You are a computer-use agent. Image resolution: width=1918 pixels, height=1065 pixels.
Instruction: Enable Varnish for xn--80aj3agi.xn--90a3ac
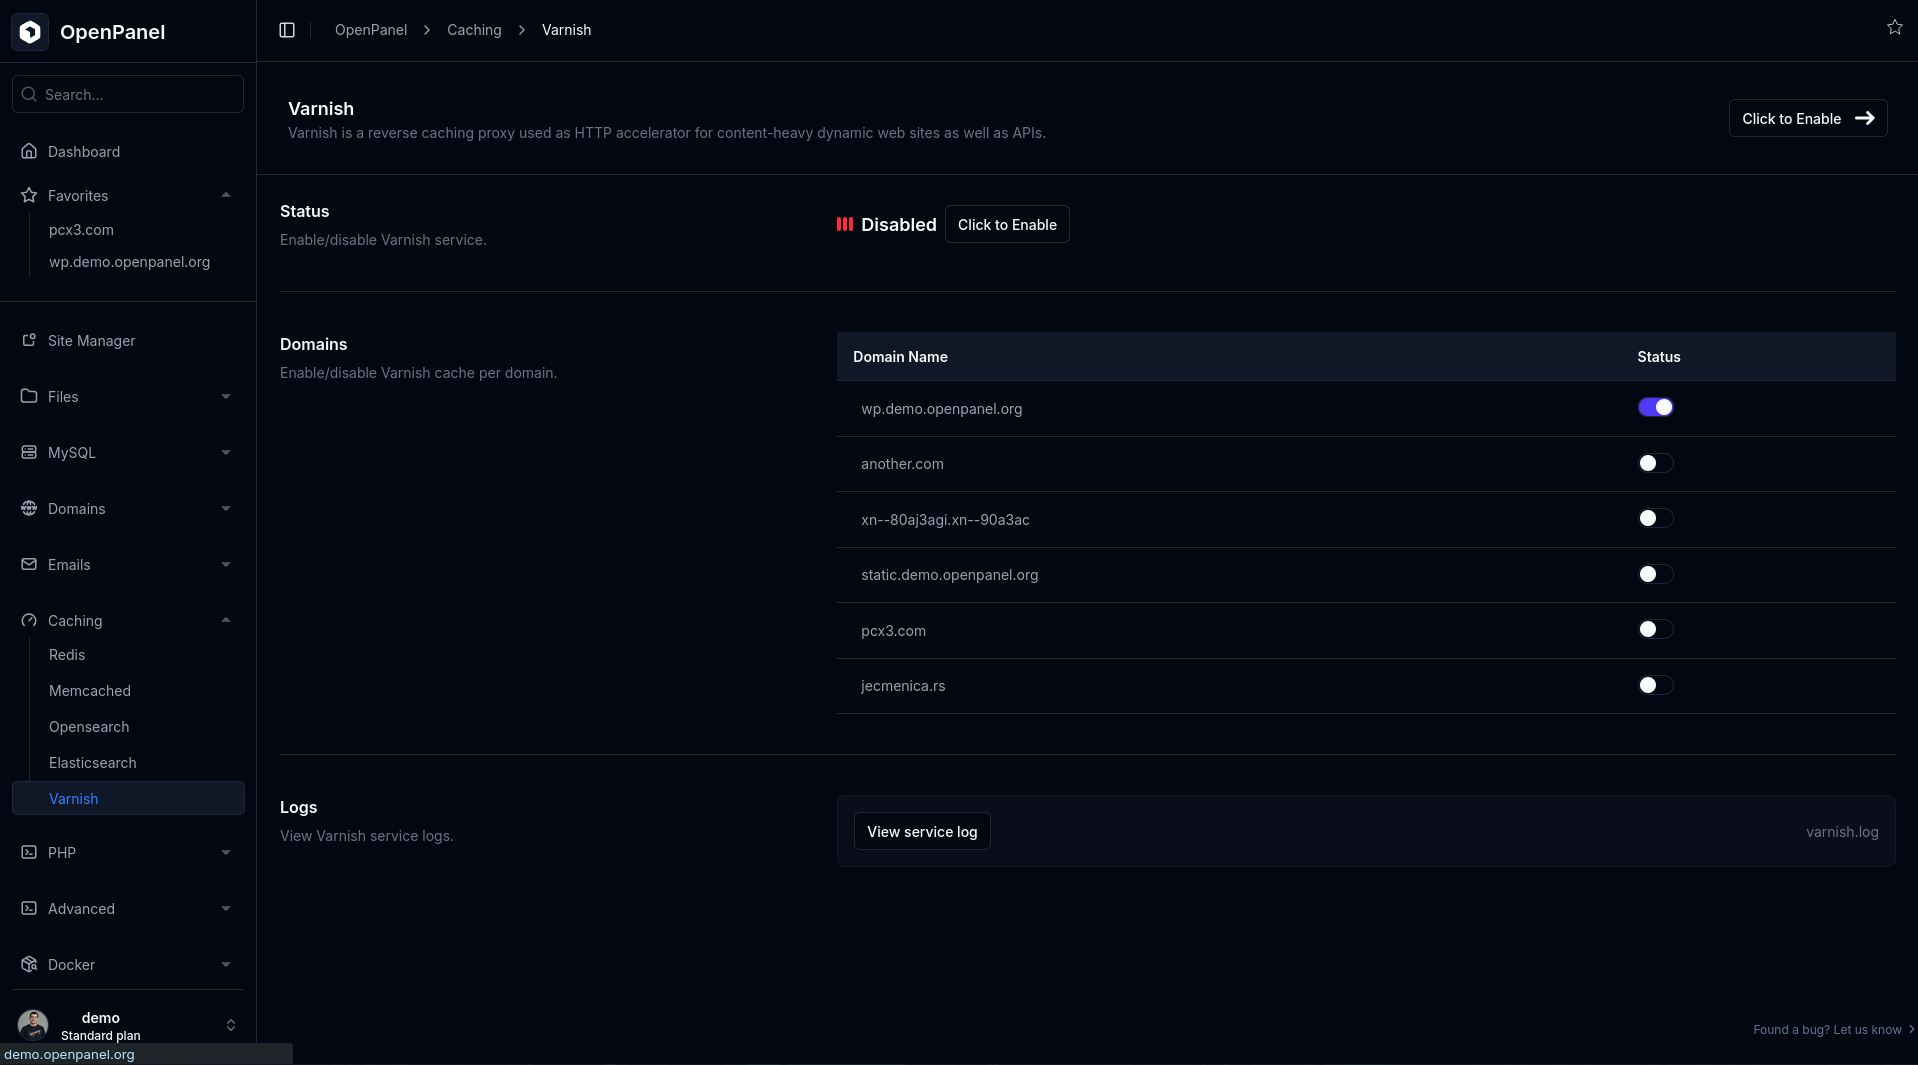tap(1655, 518)
